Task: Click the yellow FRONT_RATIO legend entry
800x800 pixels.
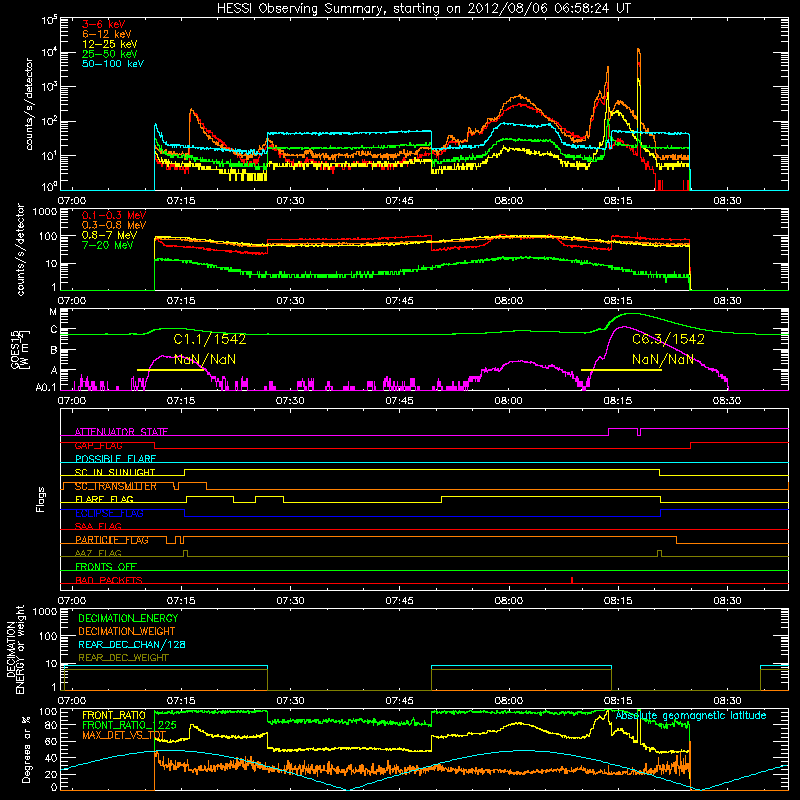Action: pos(114,716)
